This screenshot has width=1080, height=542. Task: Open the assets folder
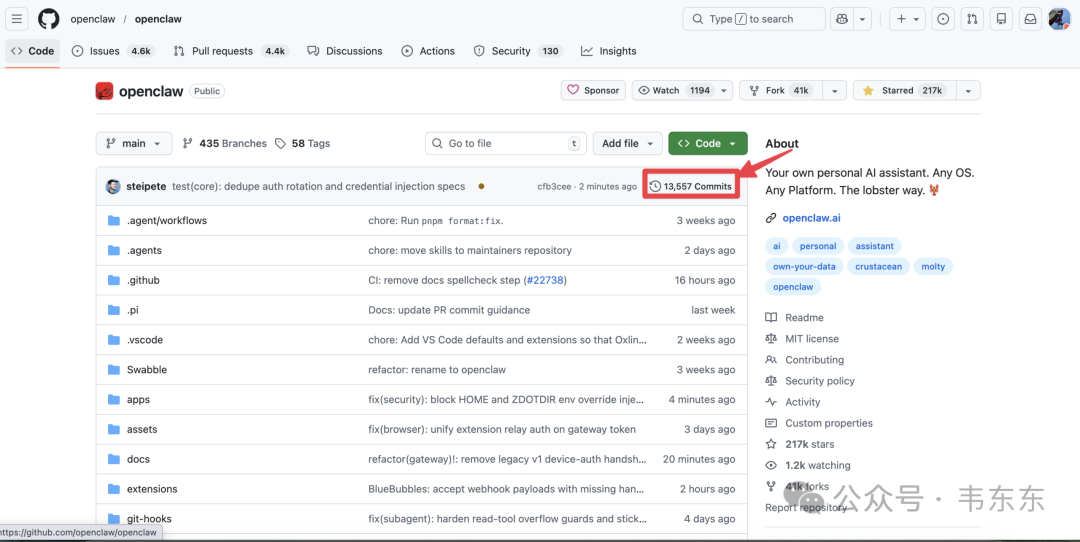pyautogui.click(x=142, y=429)
